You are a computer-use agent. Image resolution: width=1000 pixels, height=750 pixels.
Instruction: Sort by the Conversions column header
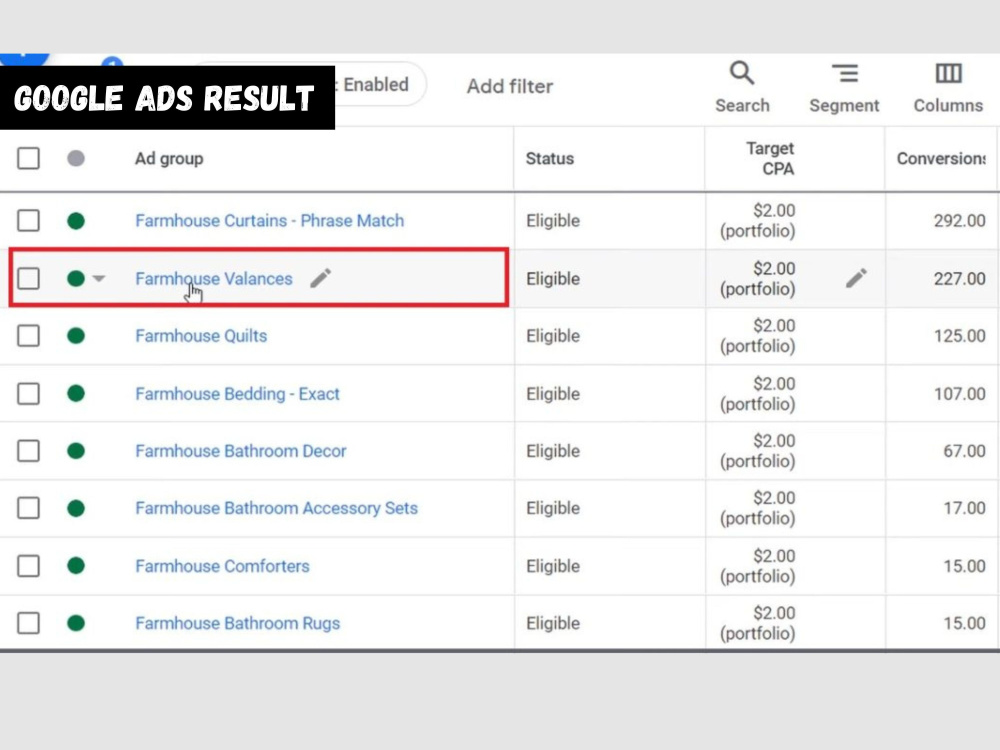tap(941, 158)
